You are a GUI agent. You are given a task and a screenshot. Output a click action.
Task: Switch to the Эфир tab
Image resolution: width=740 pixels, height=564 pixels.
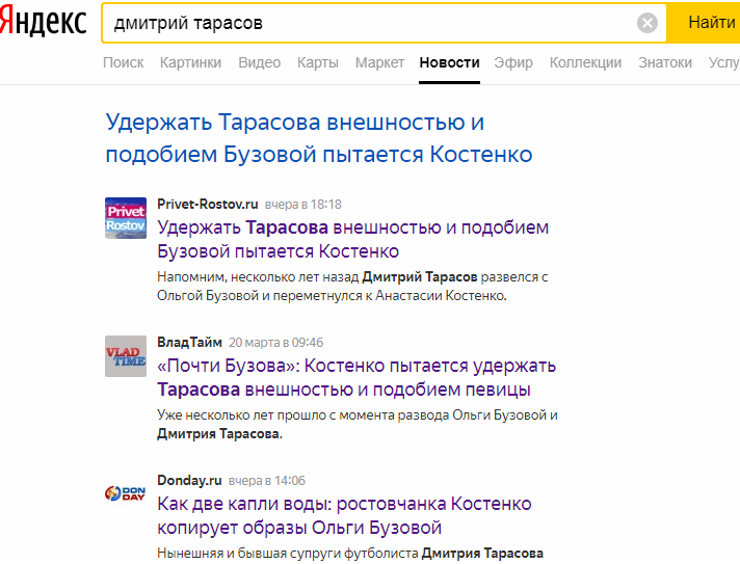(513, 62)
